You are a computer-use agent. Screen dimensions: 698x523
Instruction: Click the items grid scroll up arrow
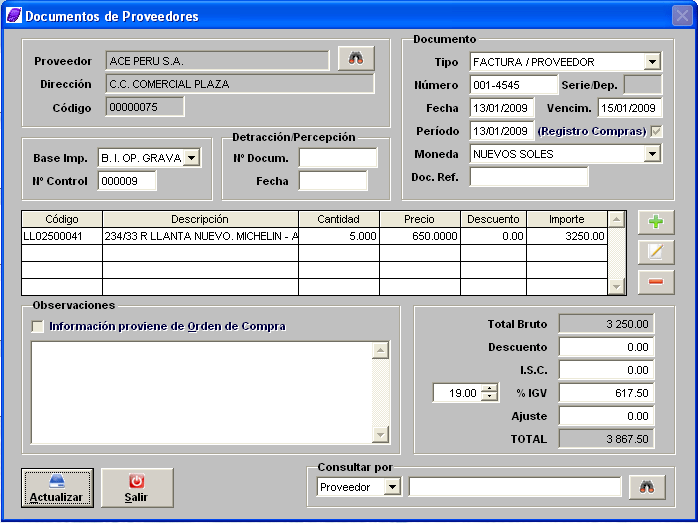click(x=617, y=219)
